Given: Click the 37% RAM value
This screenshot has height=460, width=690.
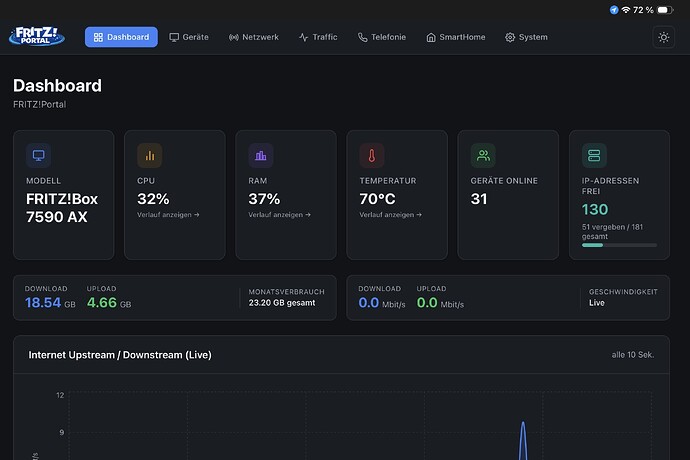Looking at the screenshot, I should pos(264,199).
